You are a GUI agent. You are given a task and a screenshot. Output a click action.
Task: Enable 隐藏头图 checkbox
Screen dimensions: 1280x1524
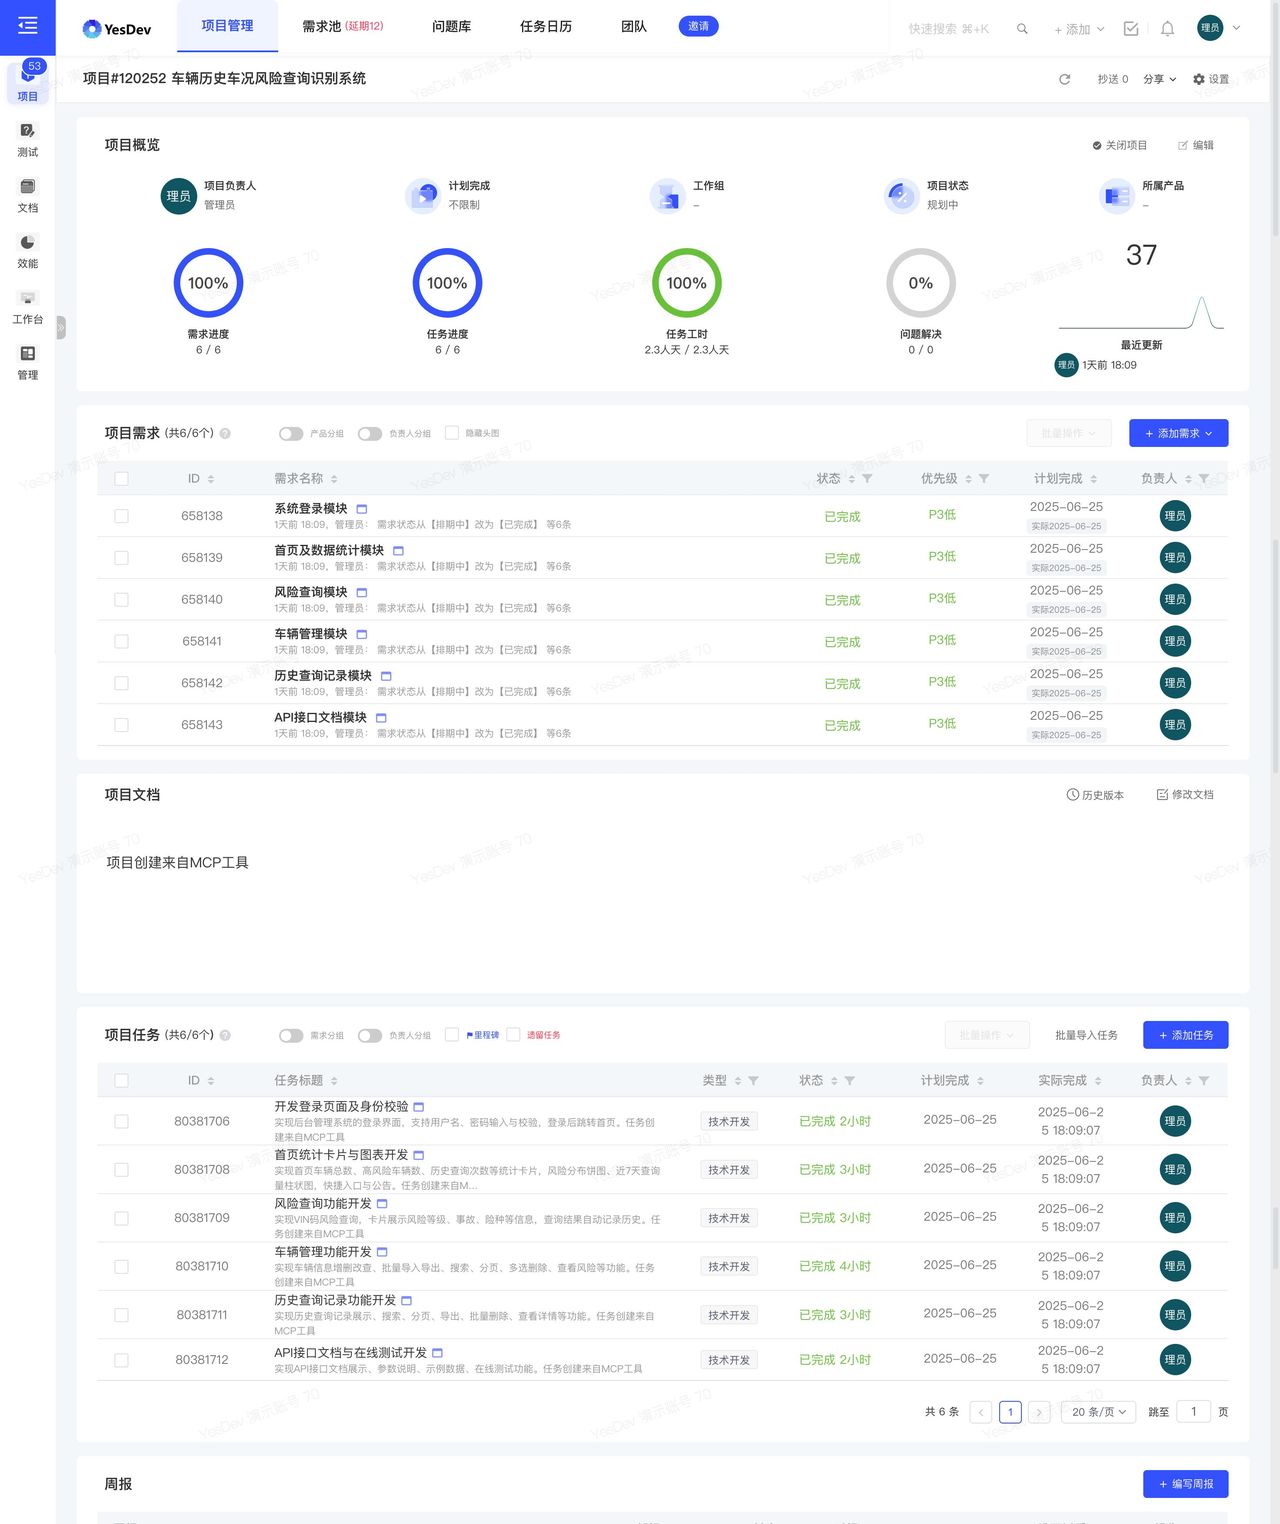452,433
